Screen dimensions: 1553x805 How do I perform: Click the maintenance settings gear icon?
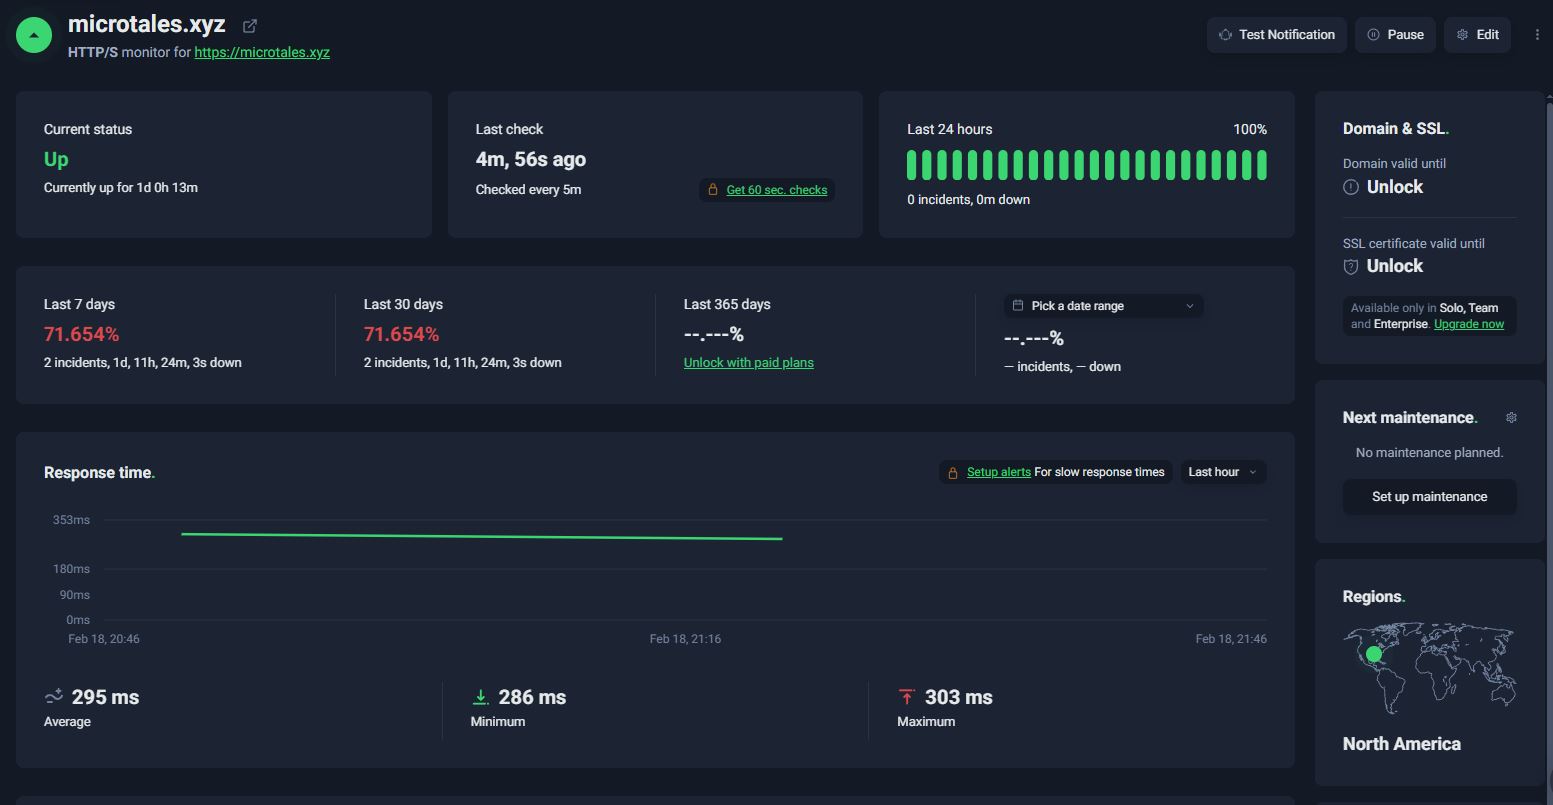[x=1511, y=418]
